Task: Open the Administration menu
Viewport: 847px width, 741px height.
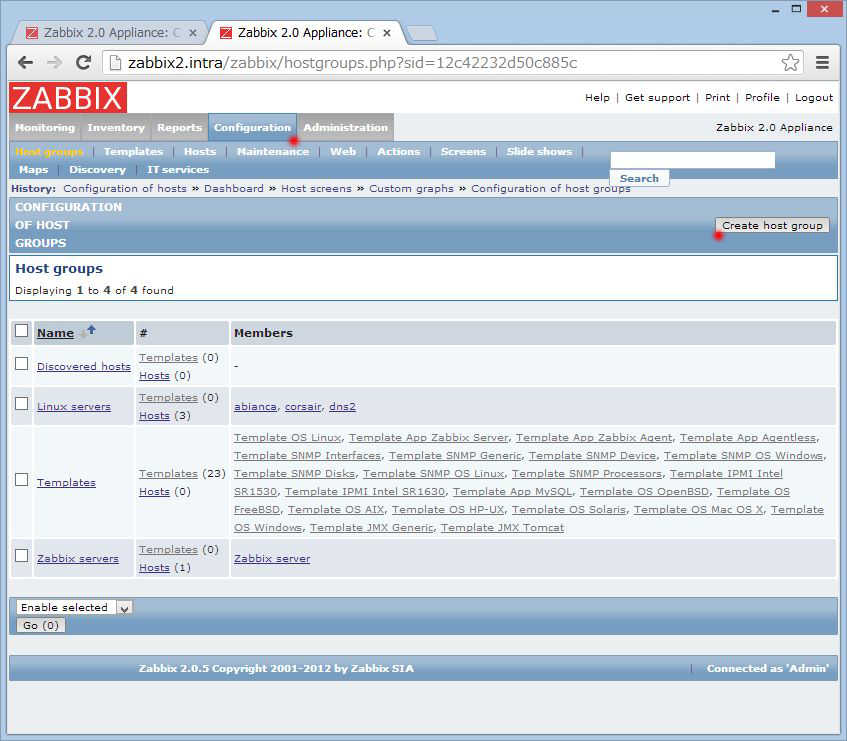Action: (346, 128)
